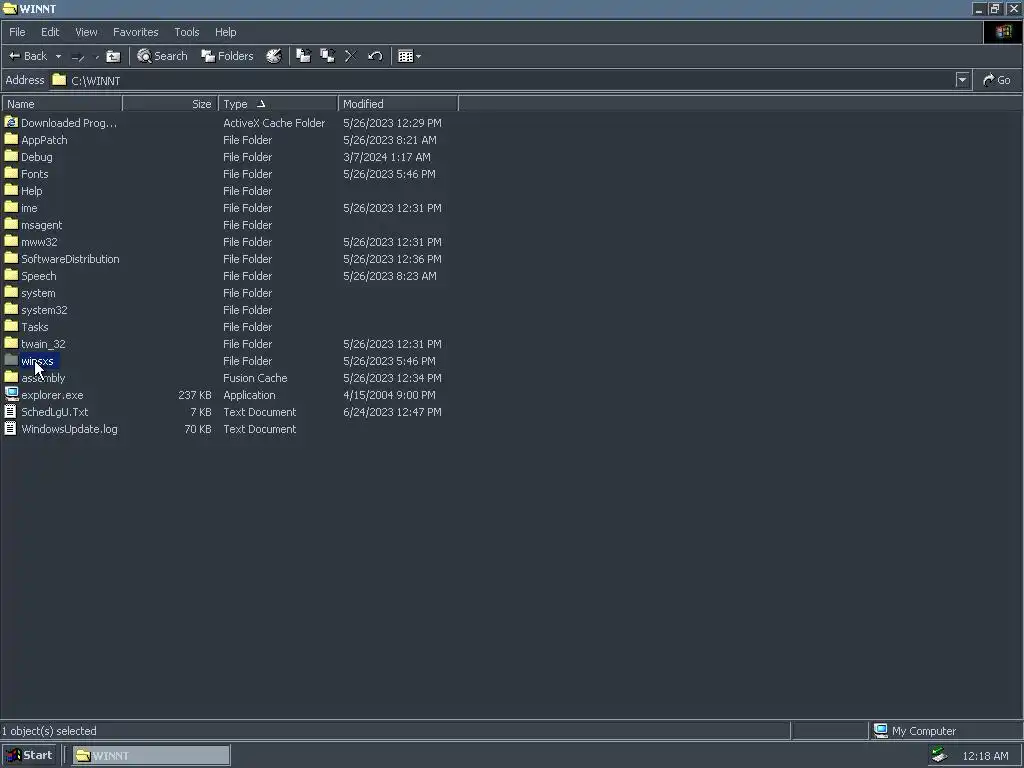This screenshot has width=1024, height=768.
Task: Sort by the Name column header
Action: (x=62, y=104)
